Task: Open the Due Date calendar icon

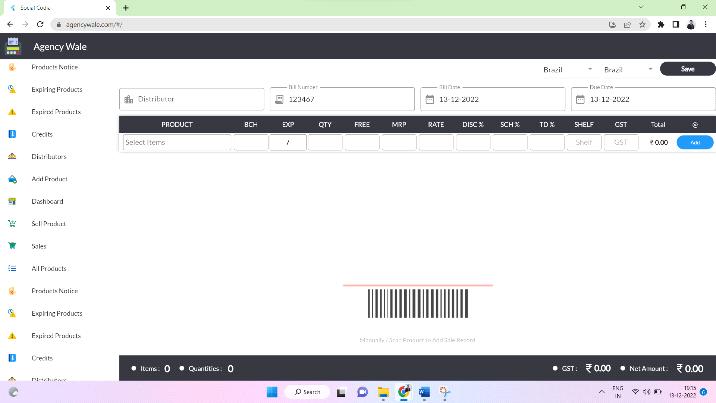Action: point(580,99)
